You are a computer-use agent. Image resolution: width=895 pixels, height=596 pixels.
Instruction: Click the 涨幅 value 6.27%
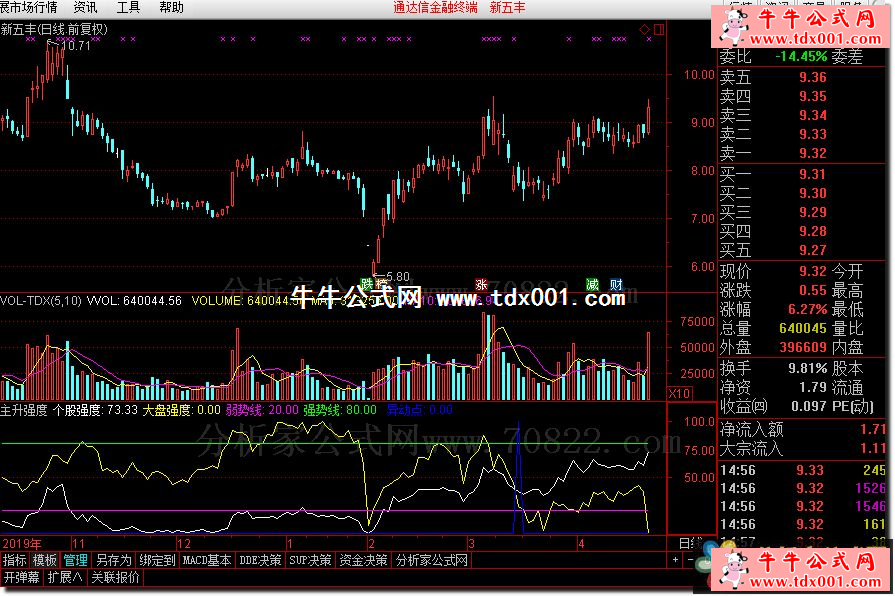pyautogui.click(x=808, y=309)
